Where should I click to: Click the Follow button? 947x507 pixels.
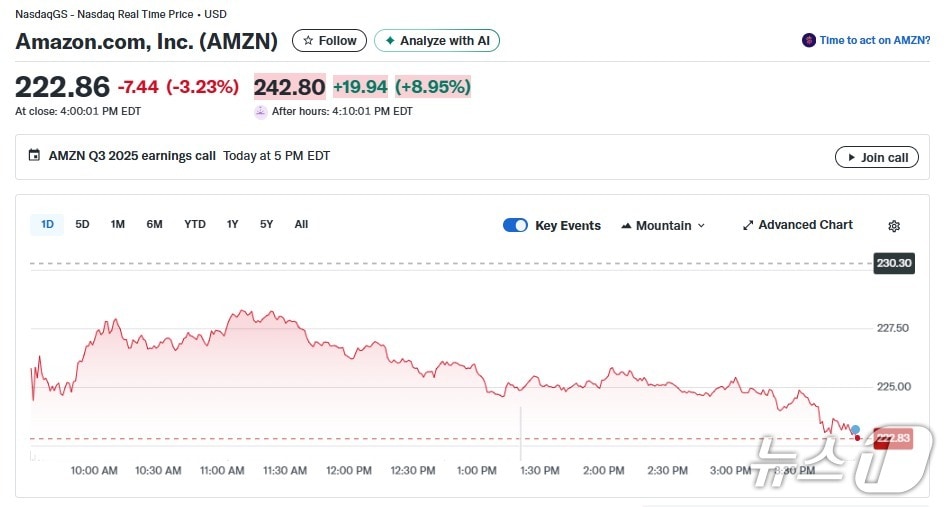click(x=329, y=41)
